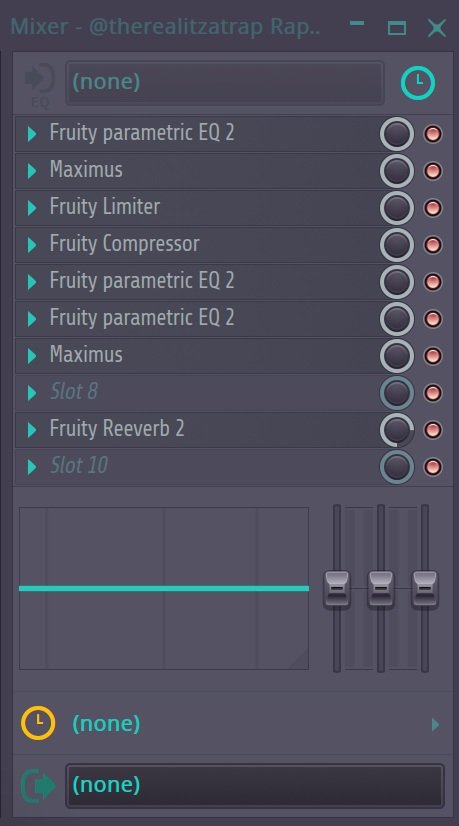Toggle the Slot 8 enable LED
The height and width of the screenshot is (826, 459).
[433, 392]
